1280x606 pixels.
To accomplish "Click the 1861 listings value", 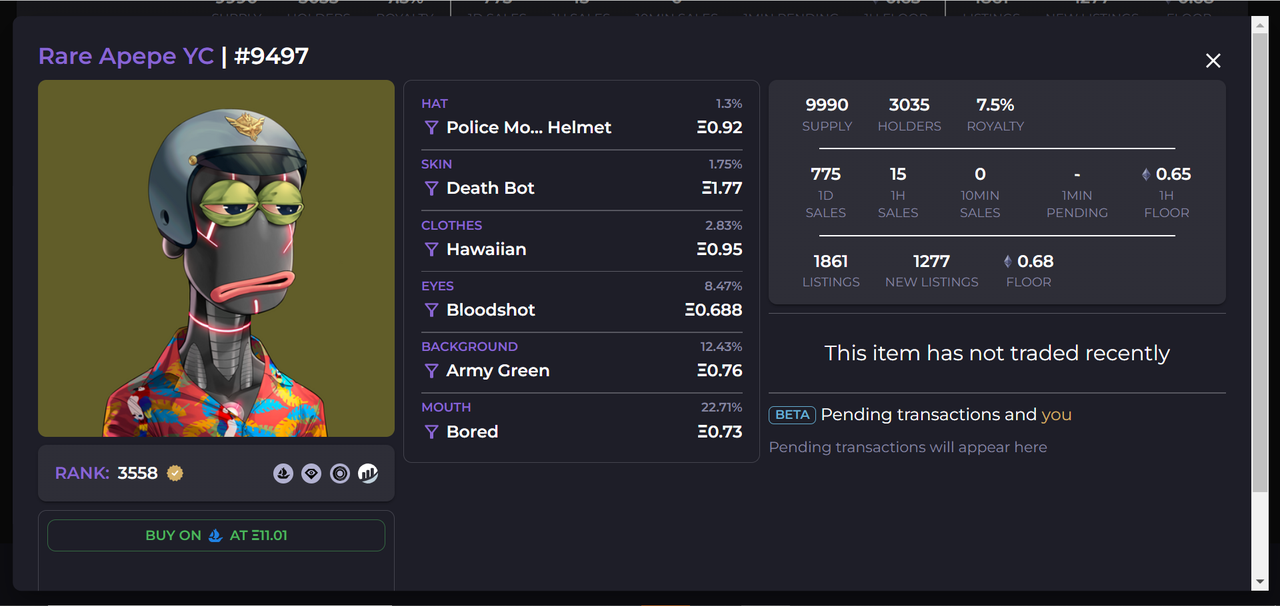I will click(830, 261).
